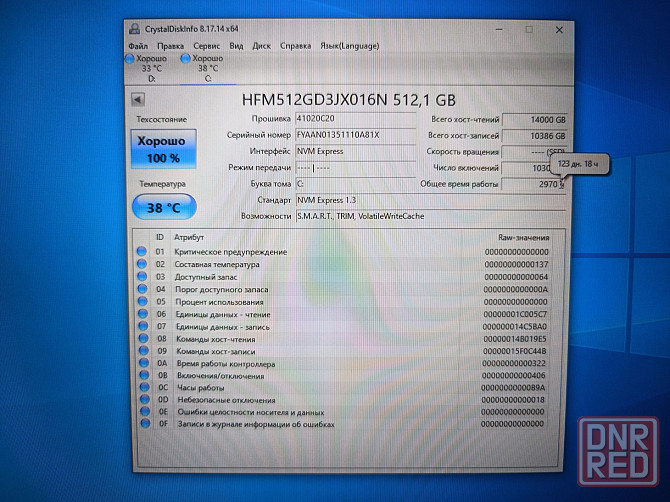Click the 38 °C temperature indicator button
The image size is (670, 502).
[163, 207]
